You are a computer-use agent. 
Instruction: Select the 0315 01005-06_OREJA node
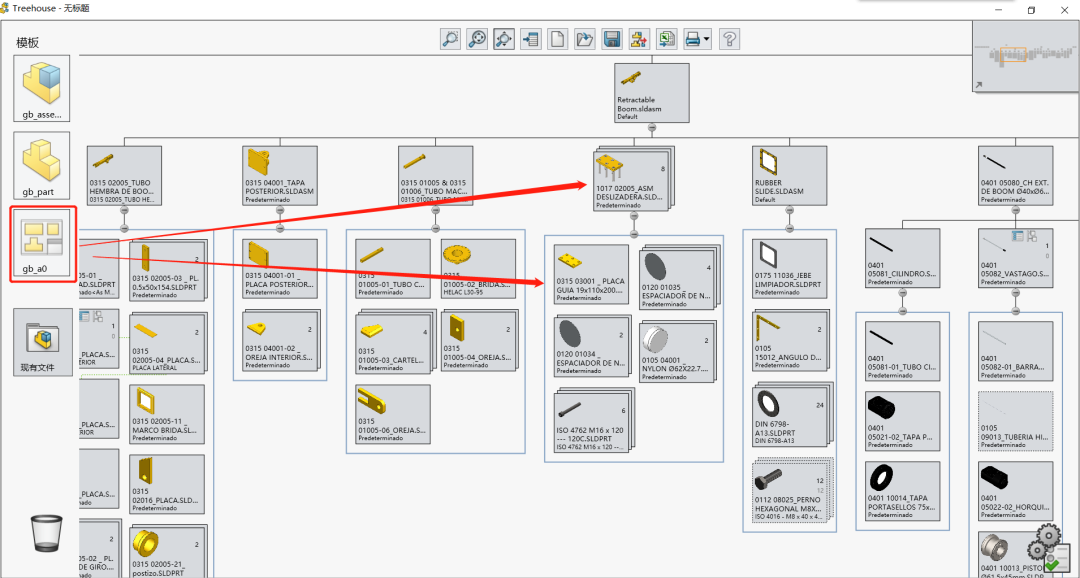point(393,414)
